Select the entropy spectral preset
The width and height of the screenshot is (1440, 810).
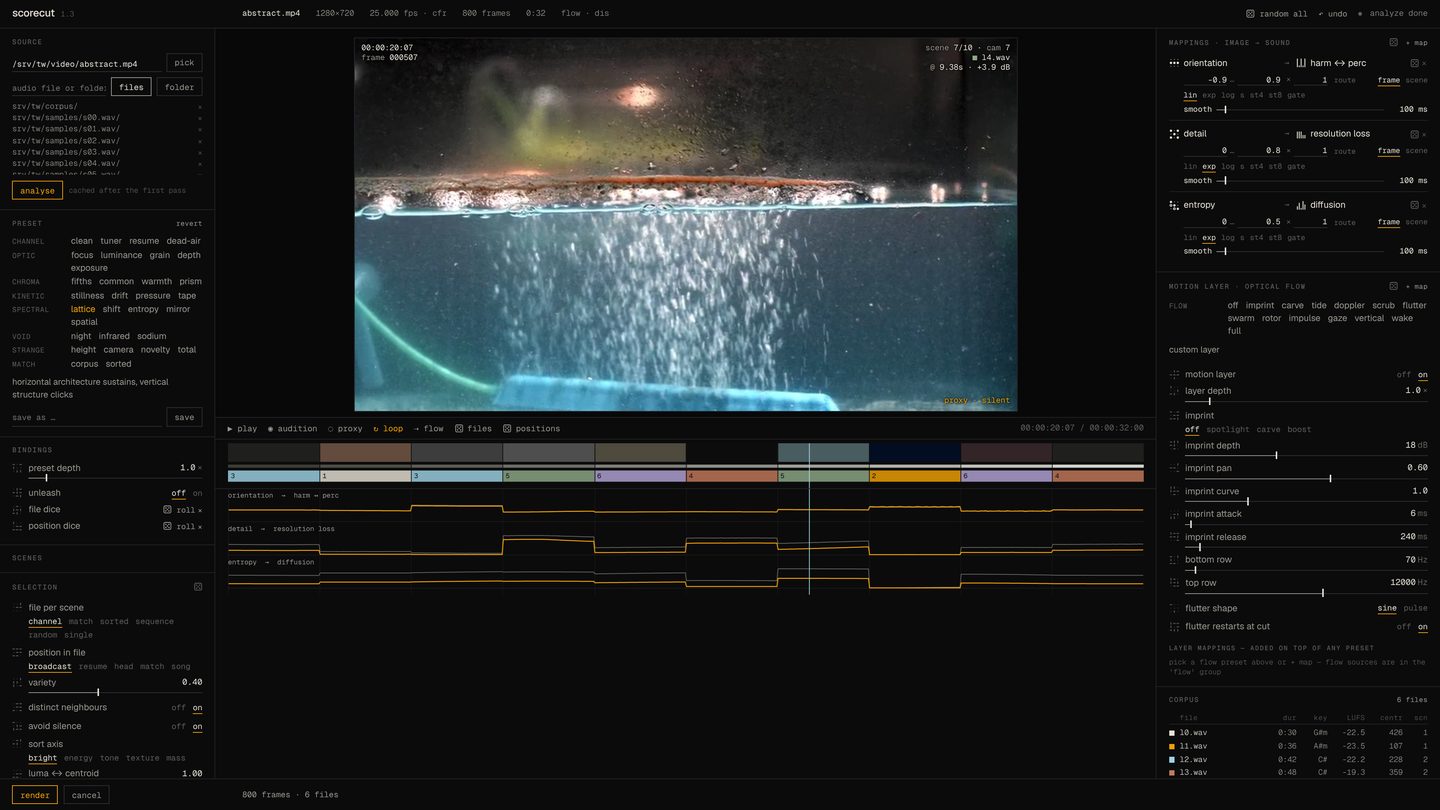[x=143, y=309]
